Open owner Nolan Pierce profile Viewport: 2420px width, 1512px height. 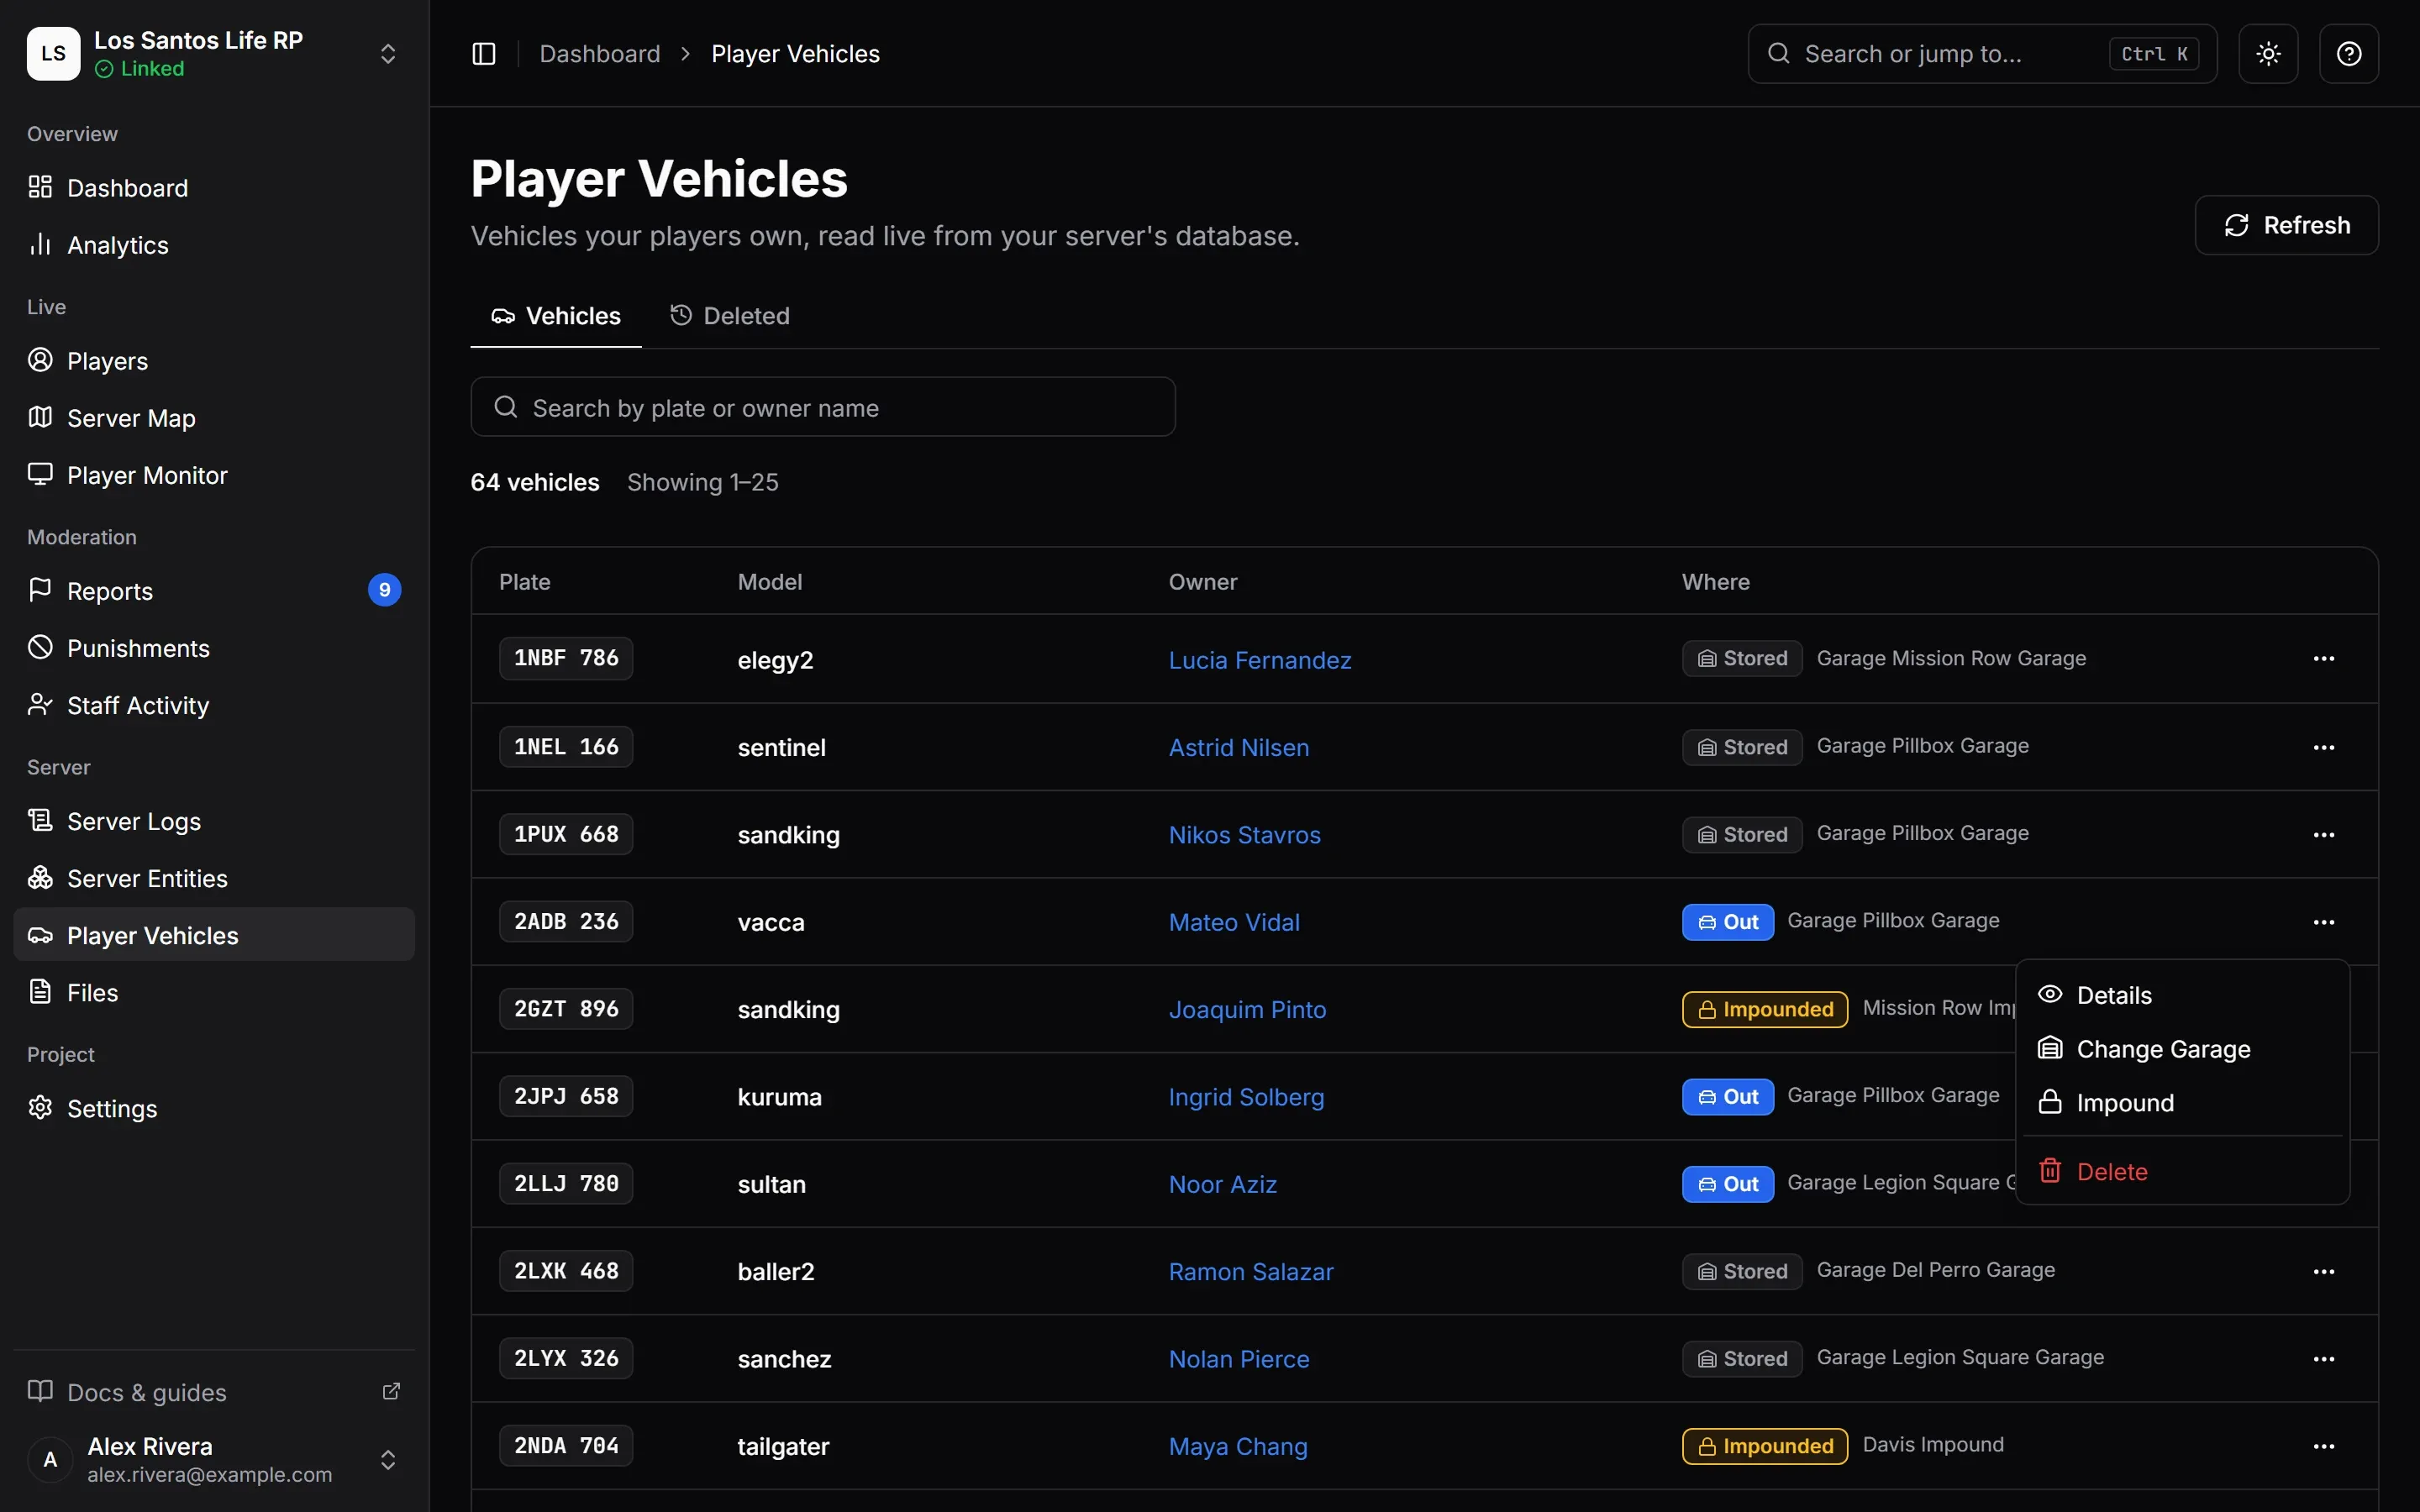click(x=1239, y=1359)
